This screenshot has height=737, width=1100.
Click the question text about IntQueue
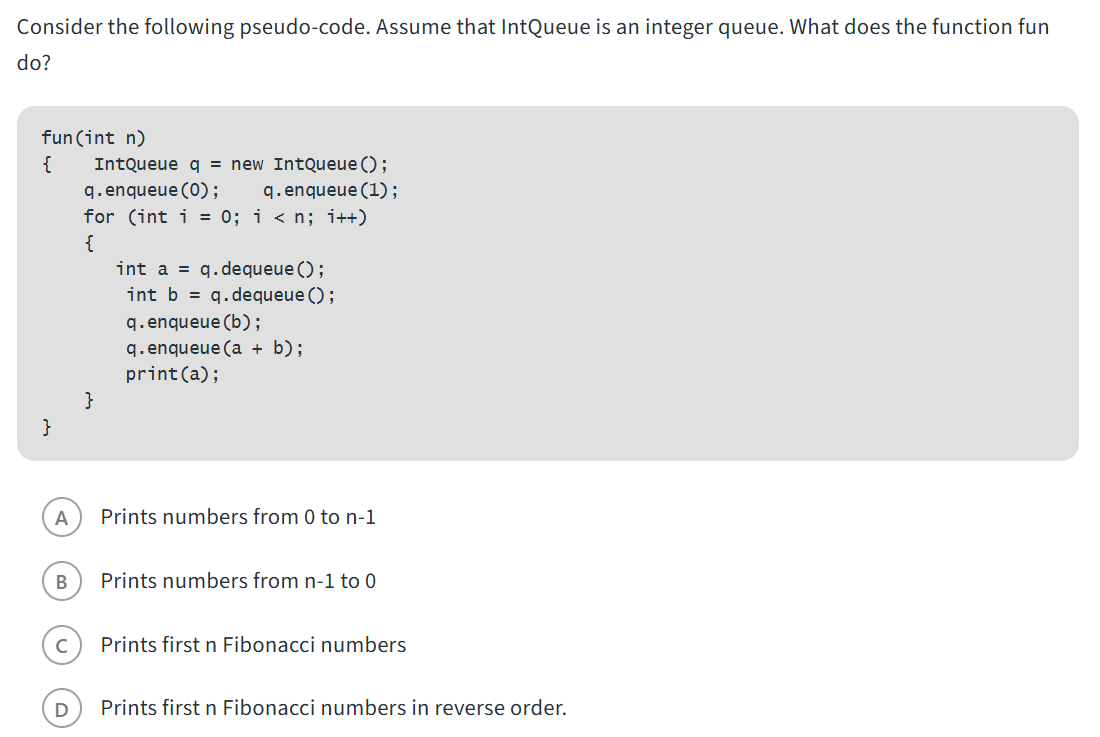click(x=532, y=27)
